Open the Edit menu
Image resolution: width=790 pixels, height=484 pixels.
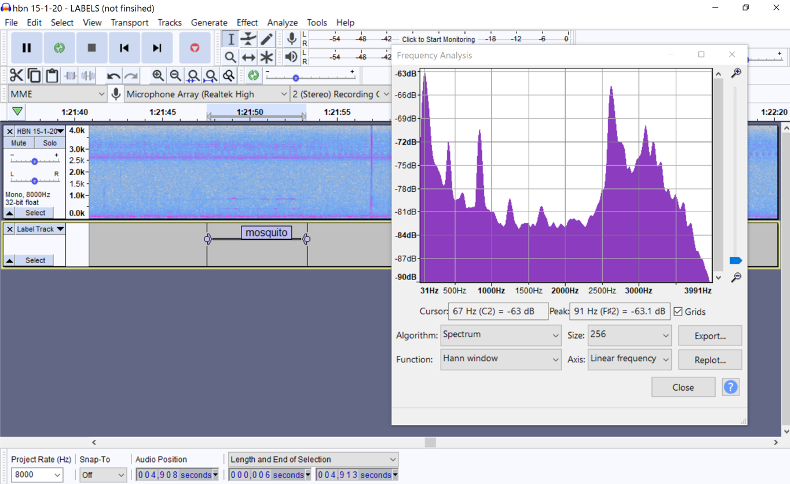pos(34,23)
